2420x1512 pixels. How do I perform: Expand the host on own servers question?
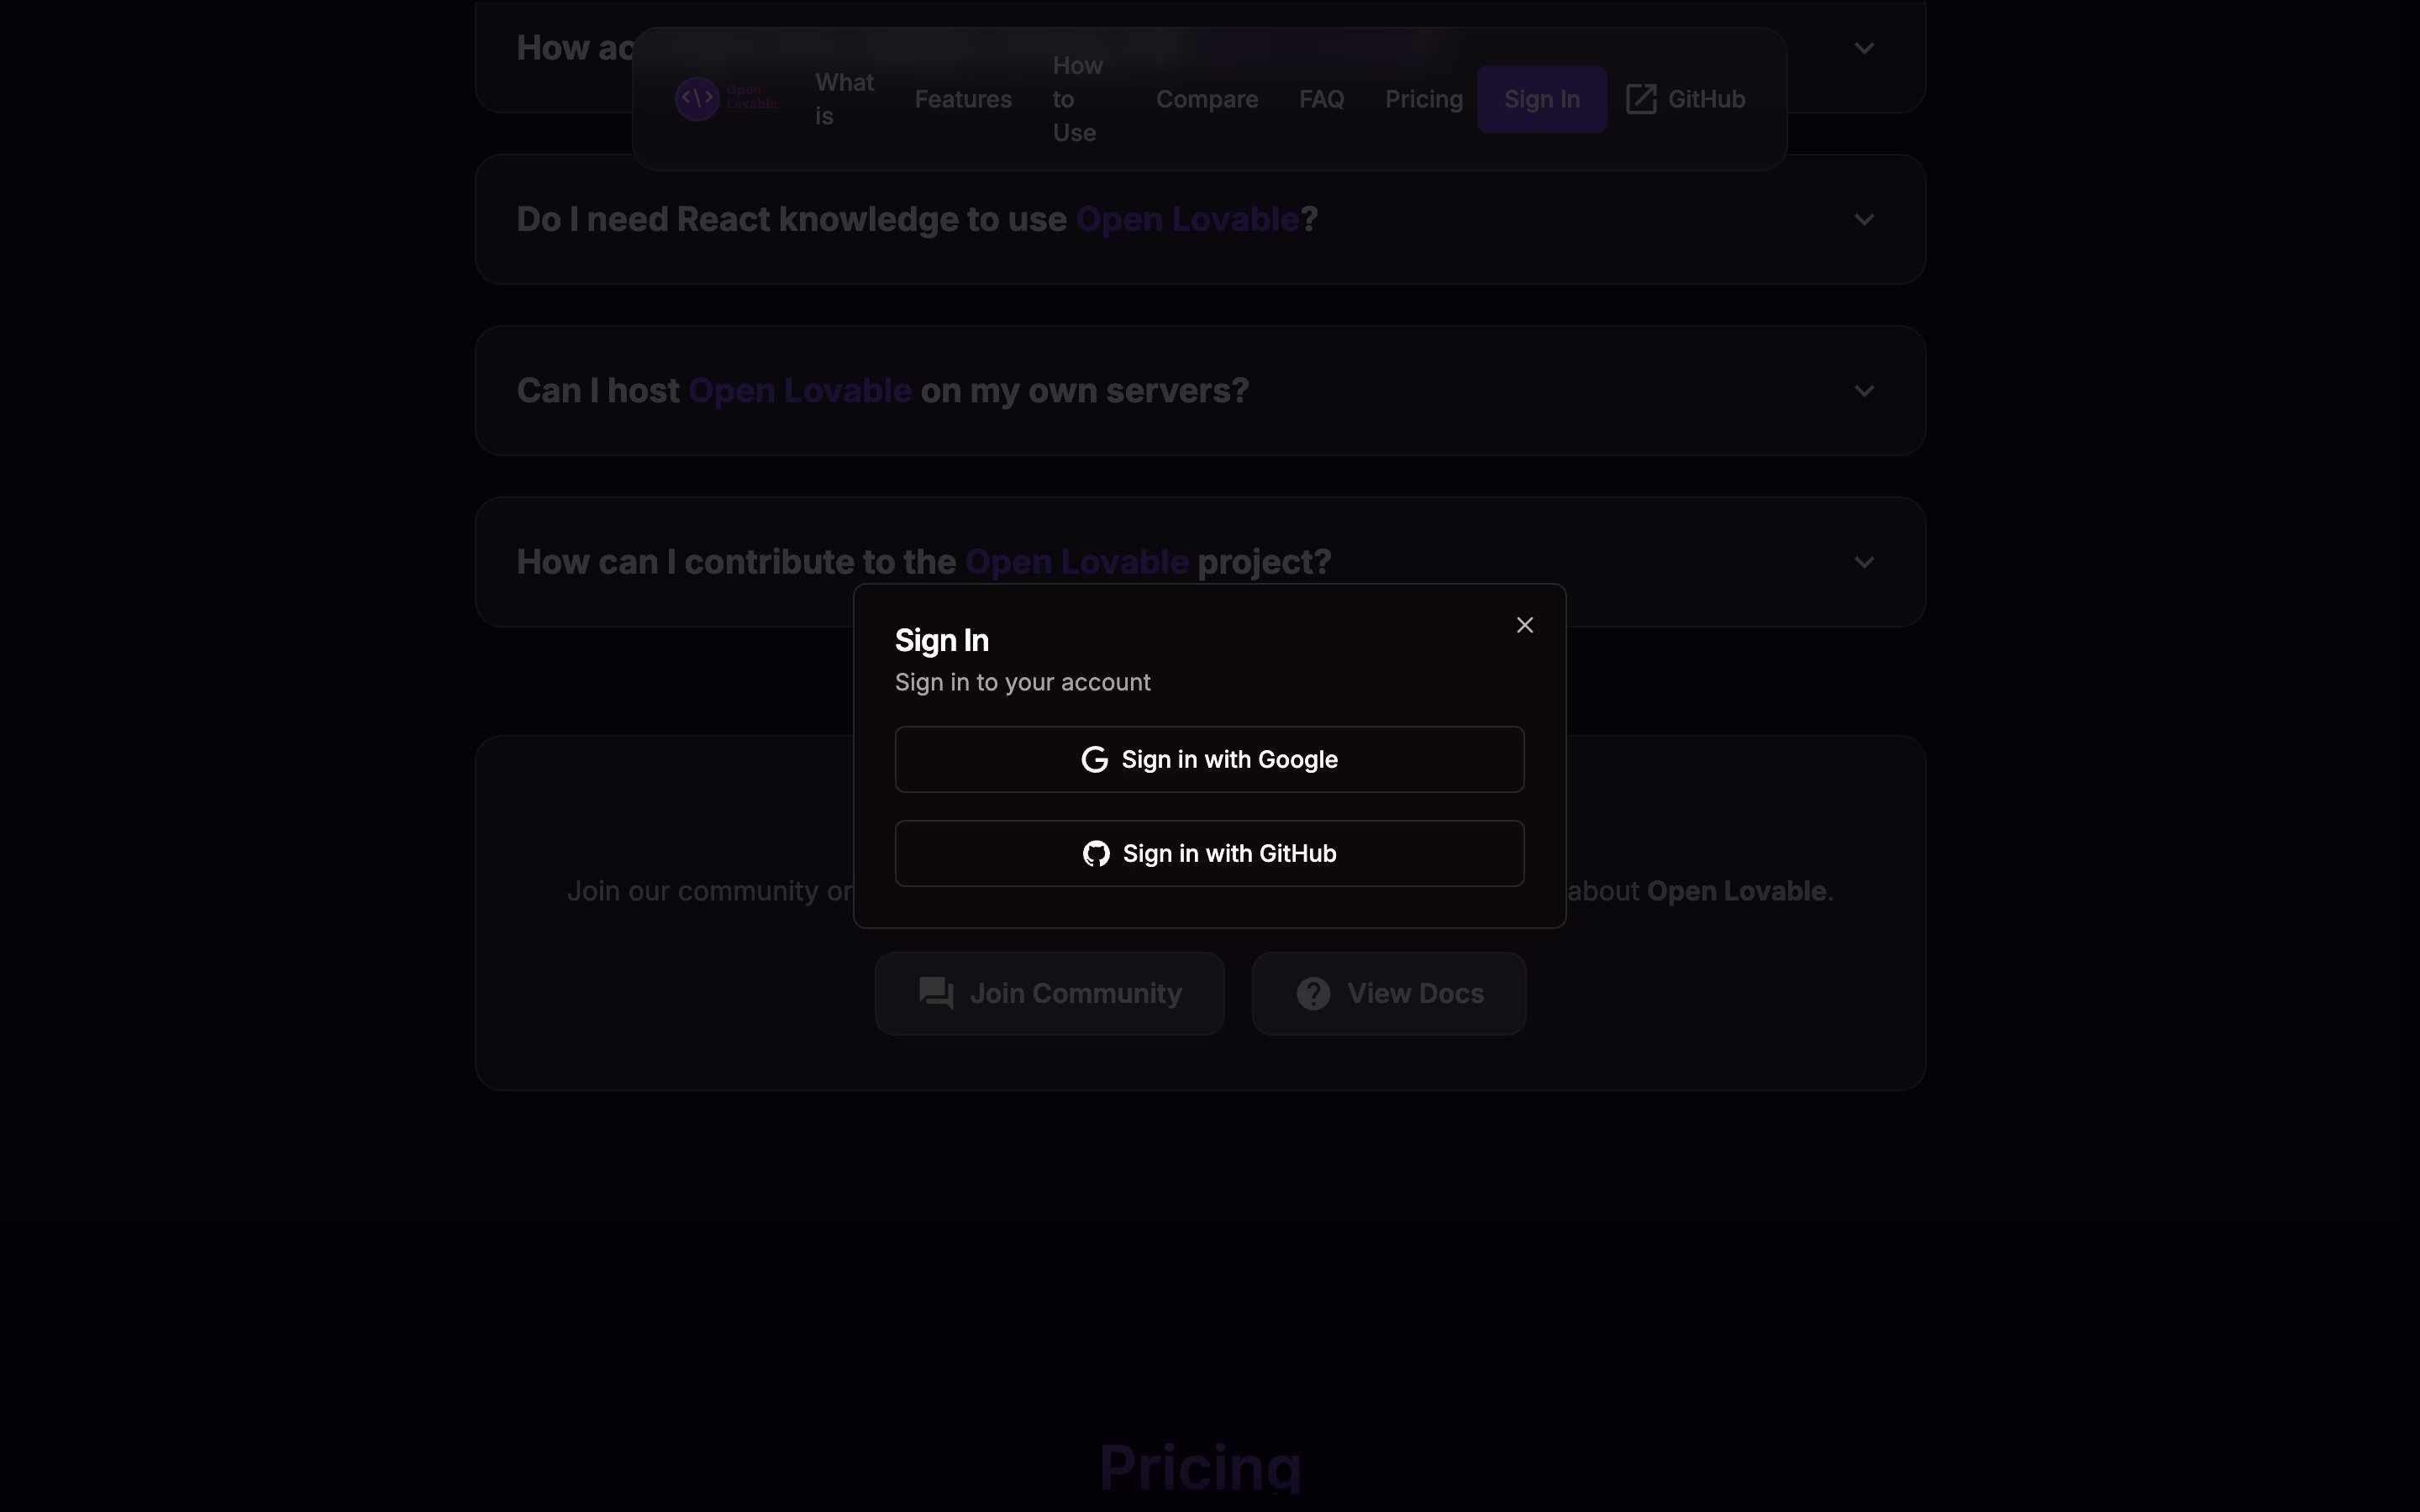pos(1864,391)
